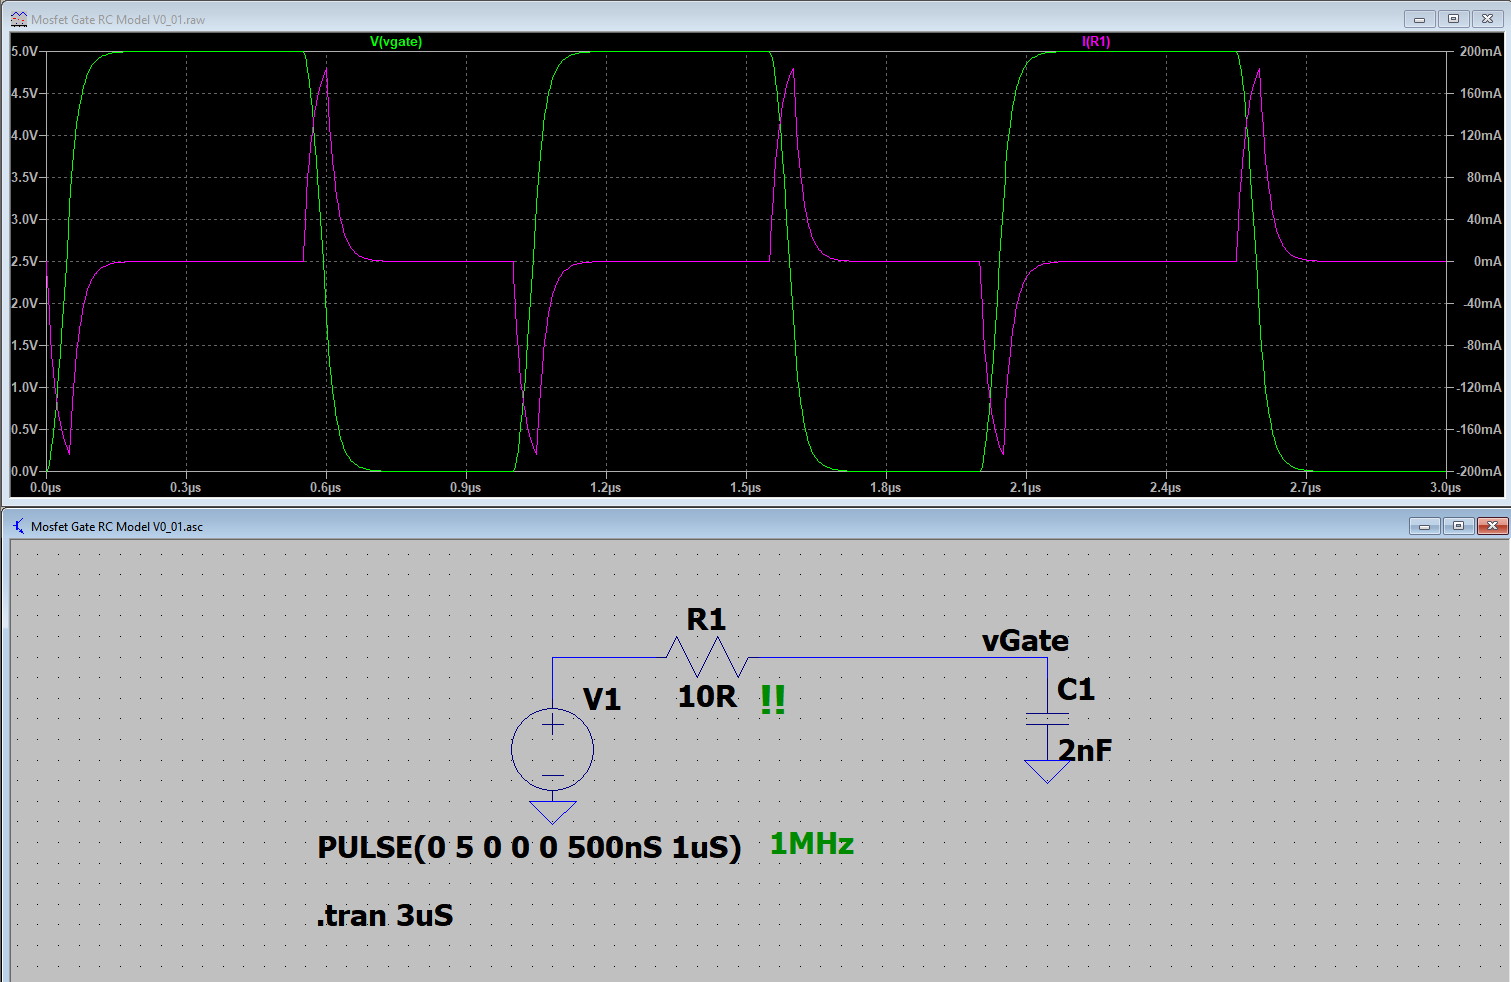The image size is (1511, 982).
Task: Click the -120mA label on the right current axis
Action: [x=1479, y=387]
